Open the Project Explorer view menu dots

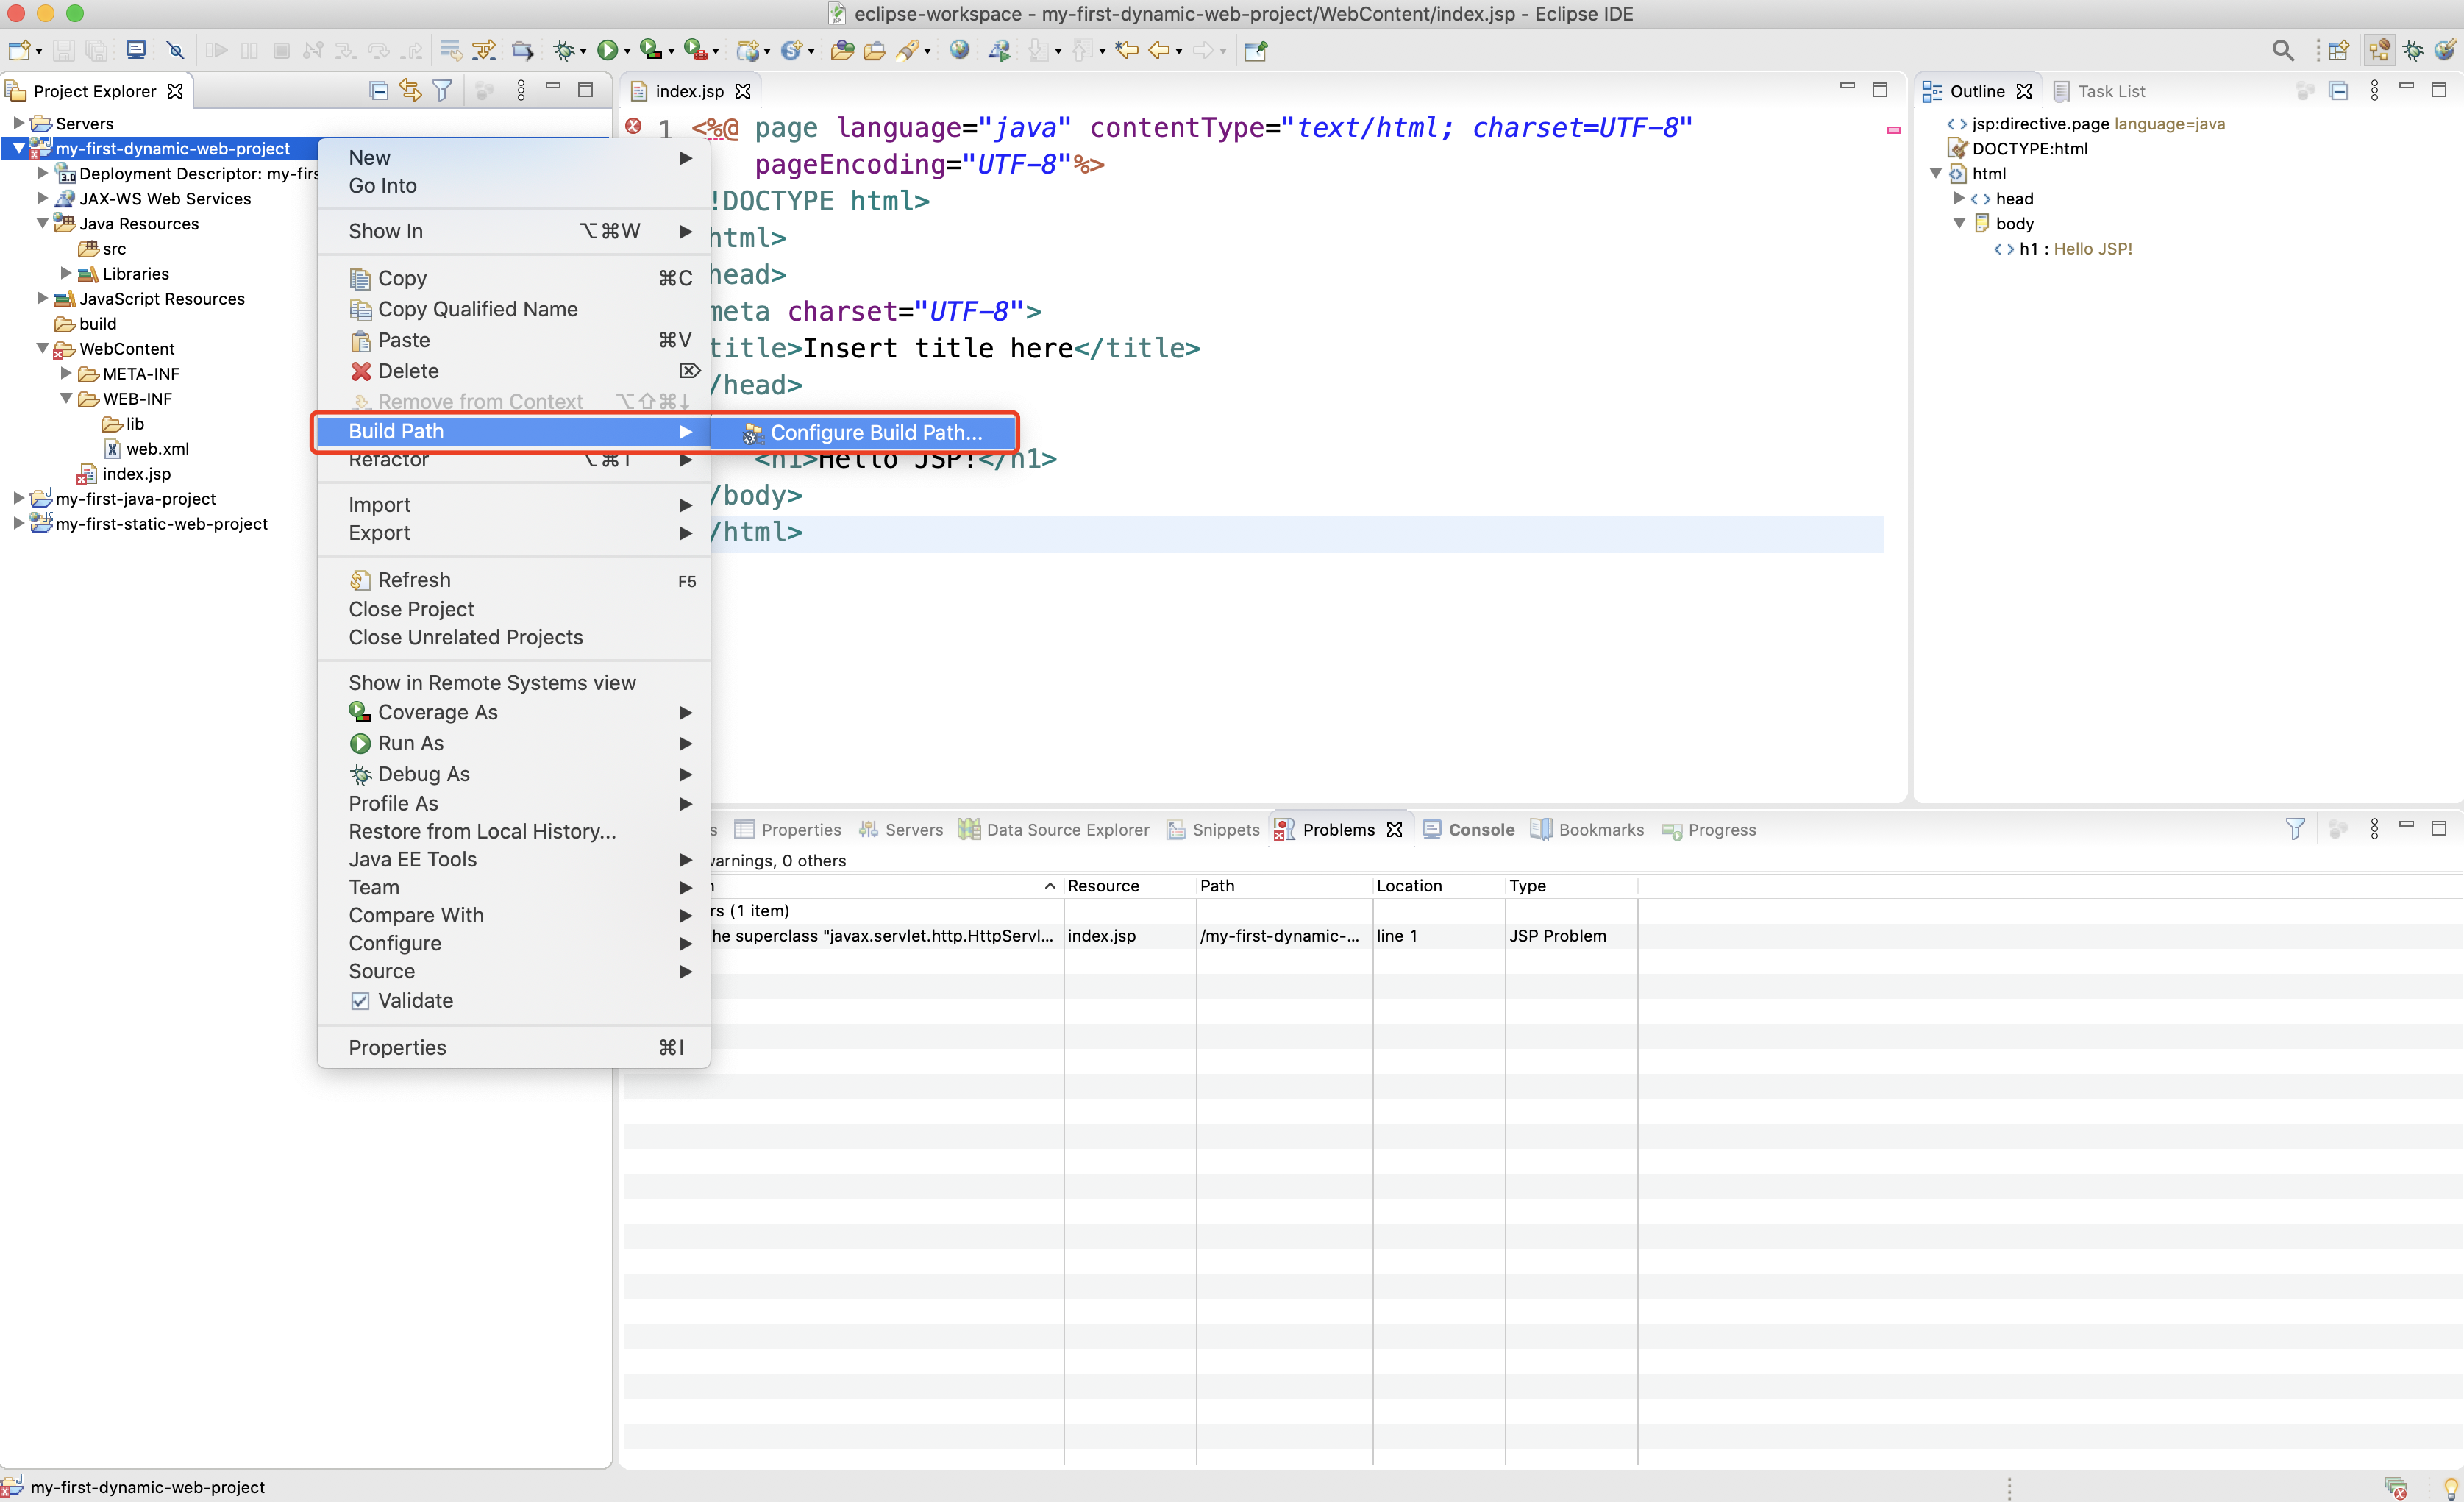coord(521,91)
